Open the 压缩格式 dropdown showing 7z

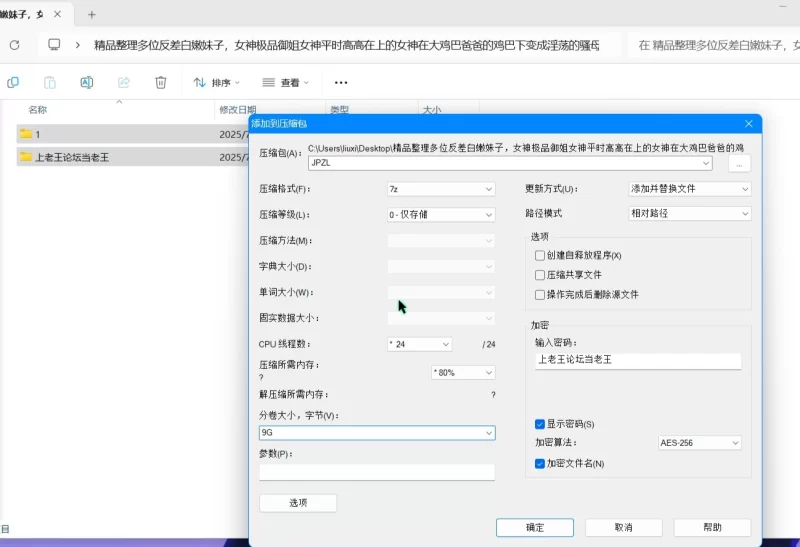tap(441, 189)
